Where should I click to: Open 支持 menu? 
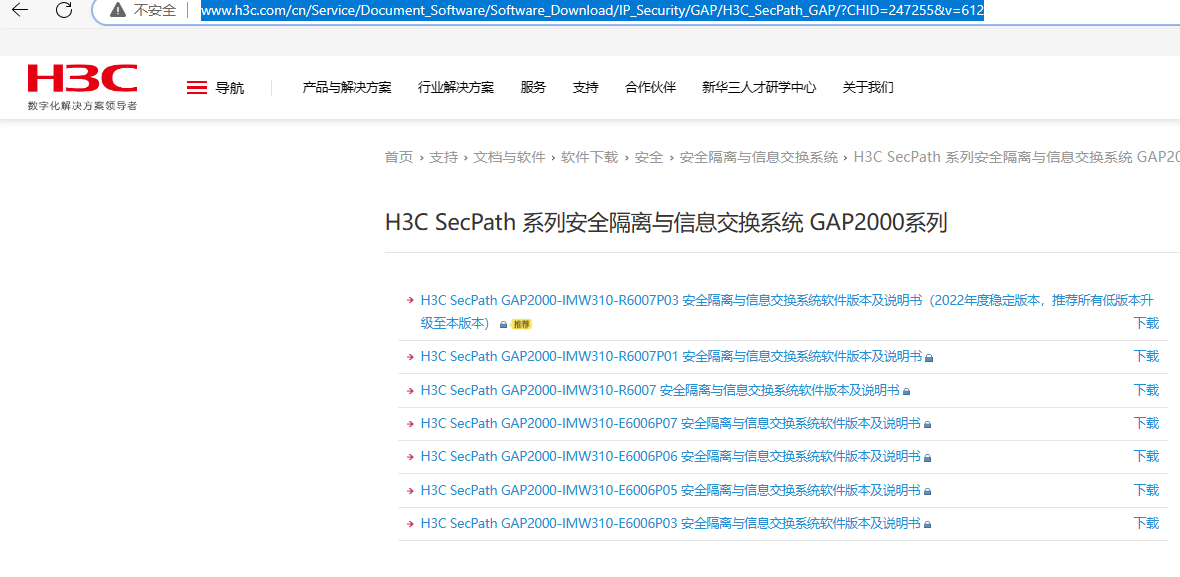click(585, 87)
